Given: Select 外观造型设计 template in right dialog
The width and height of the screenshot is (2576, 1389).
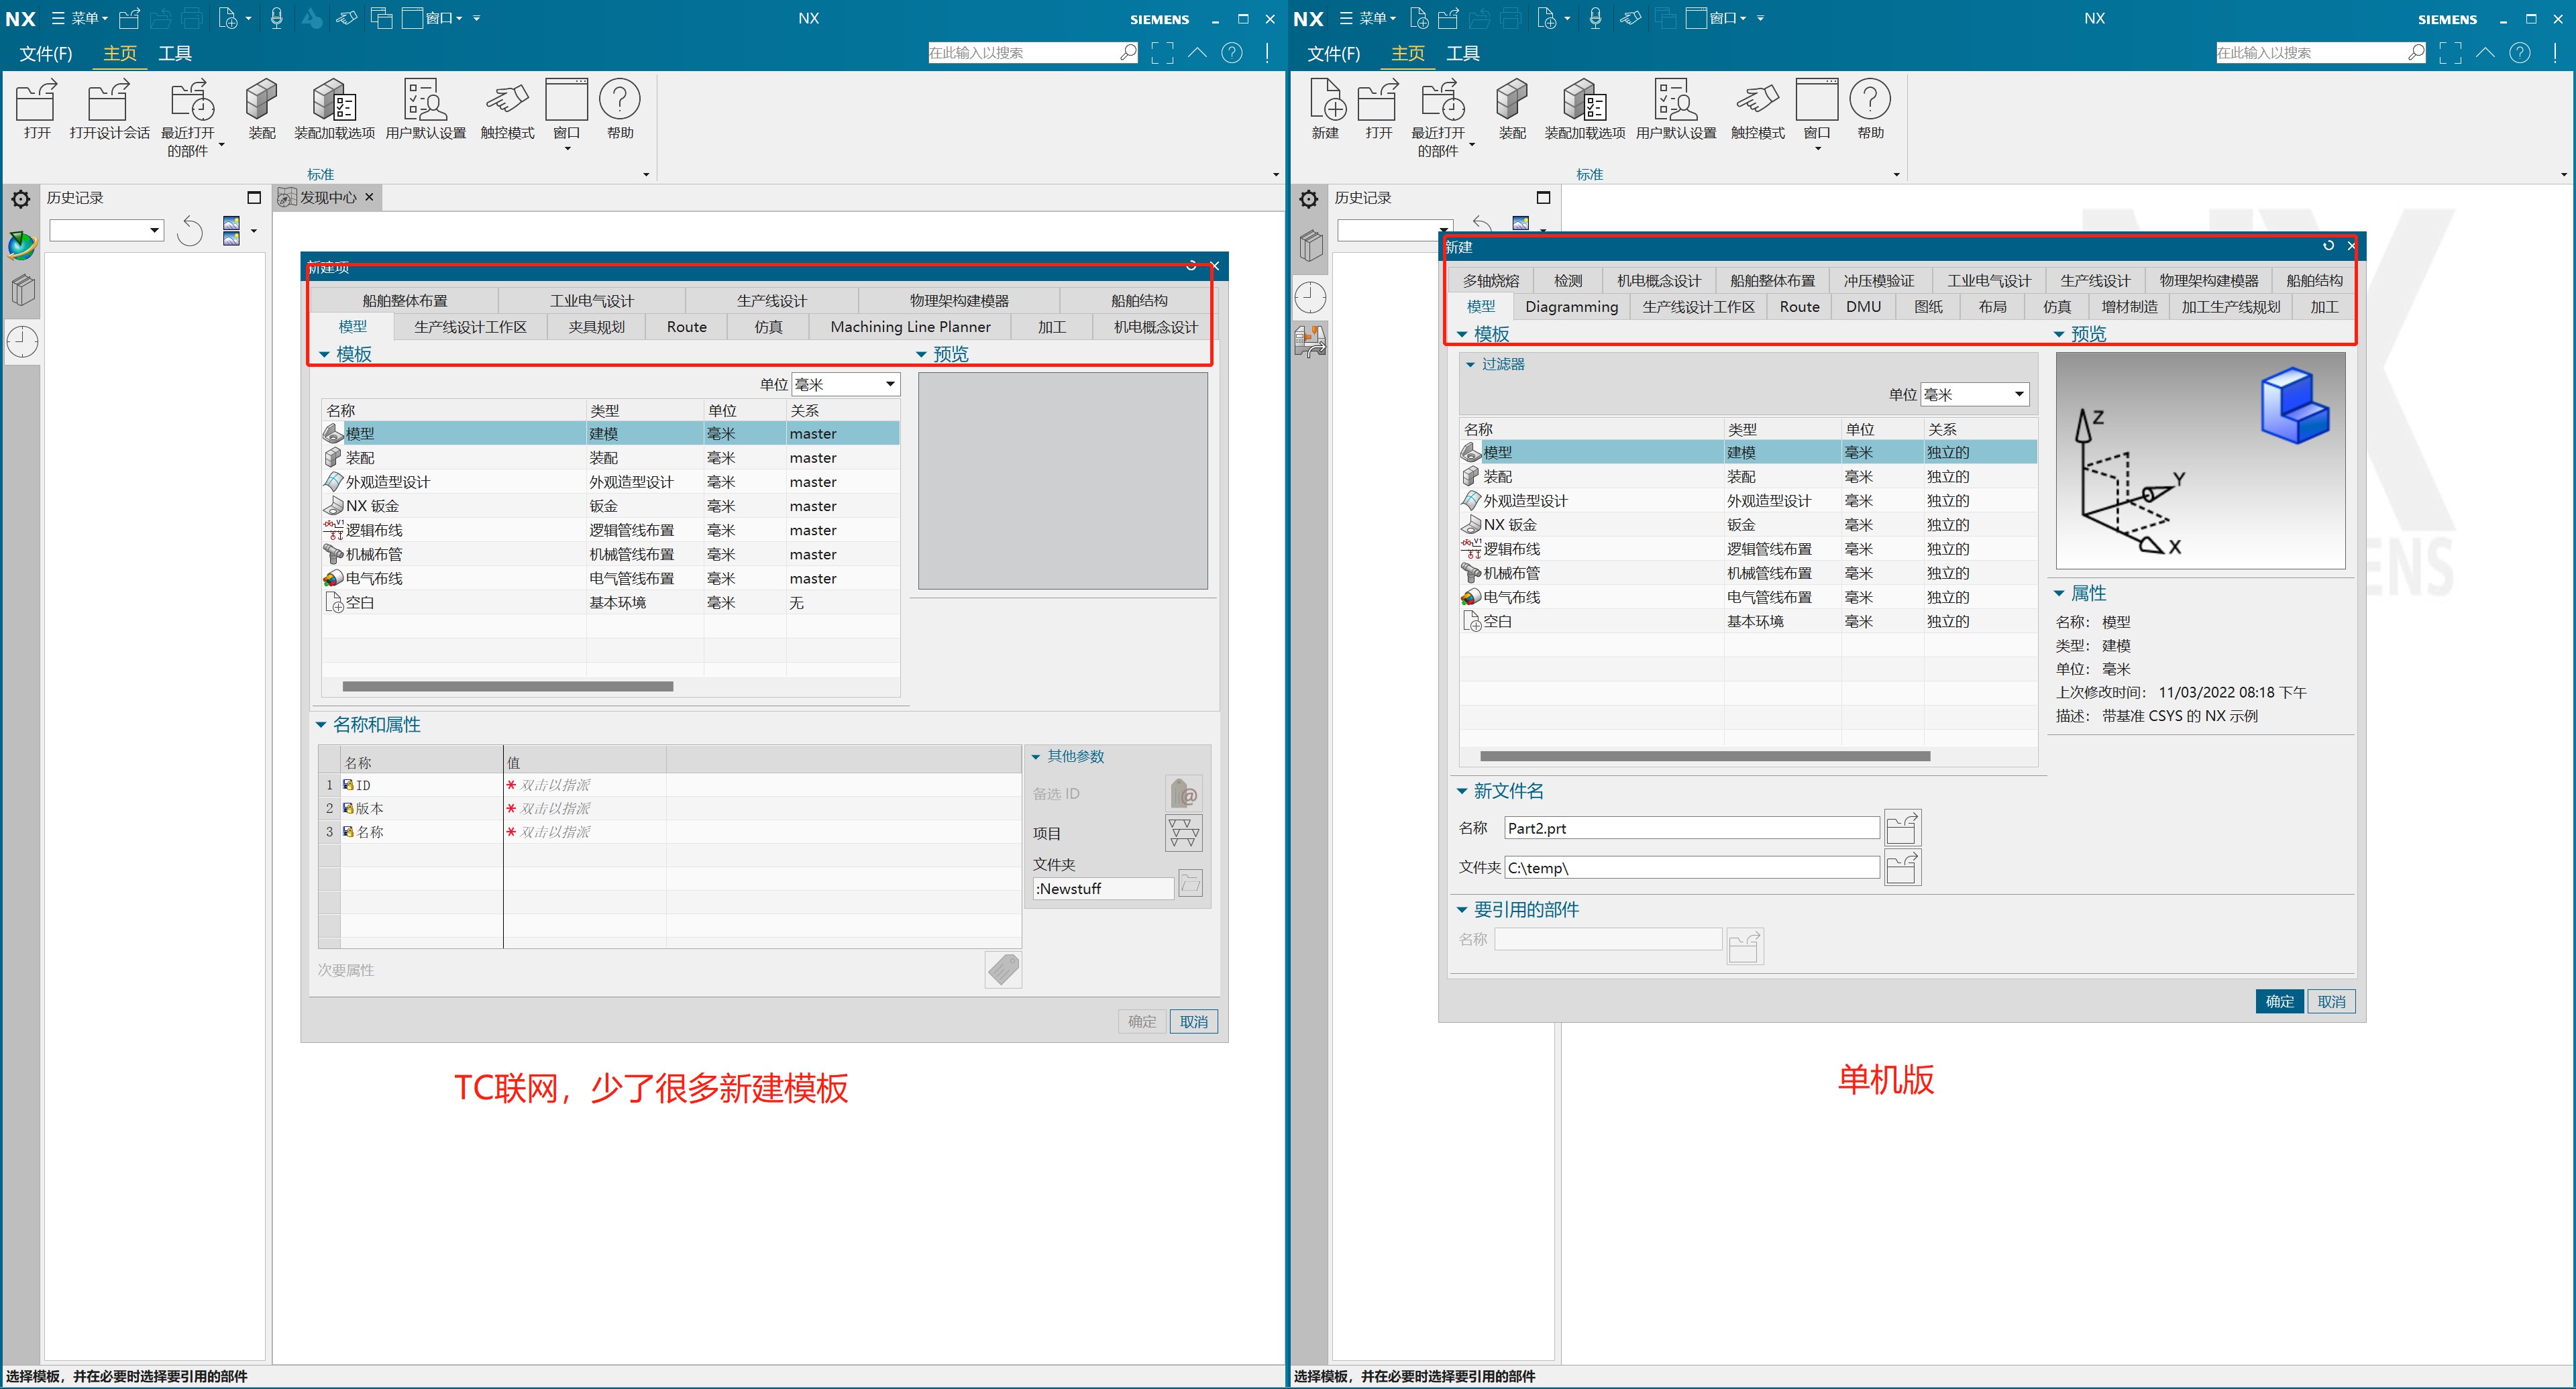Looking at the screenshot, I should [1748, 501].
